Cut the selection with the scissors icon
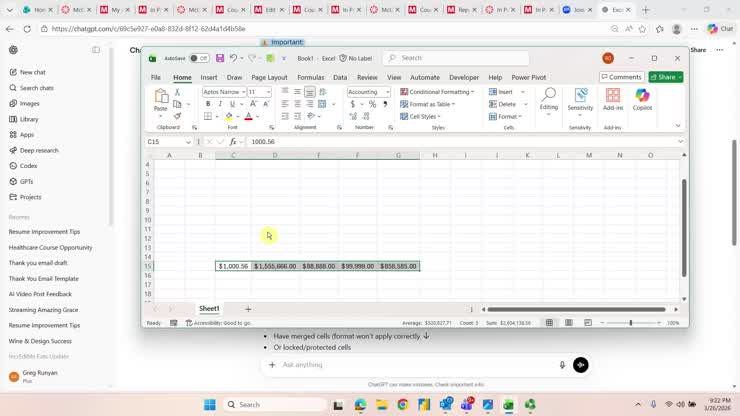740x416 pixels. tap(177, 92)
